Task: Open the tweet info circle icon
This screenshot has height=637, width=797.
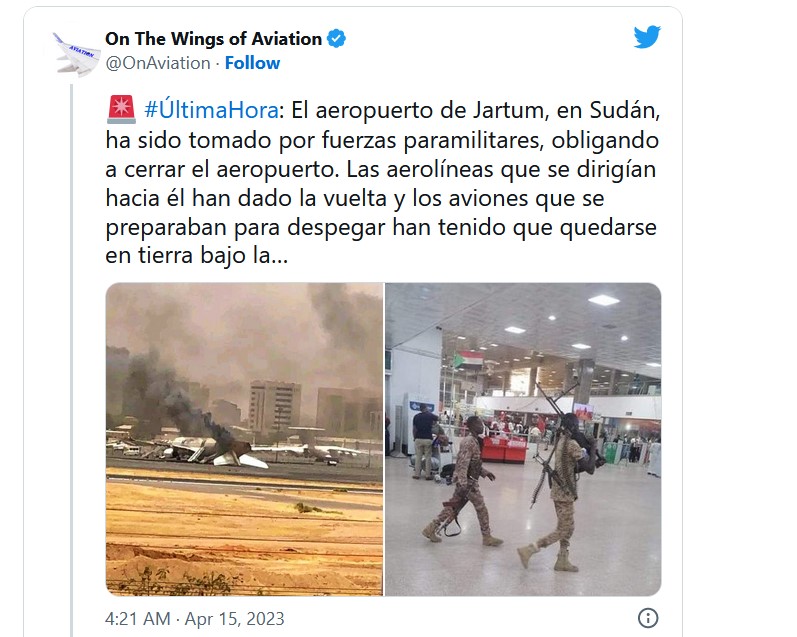Action: point(648,618)
